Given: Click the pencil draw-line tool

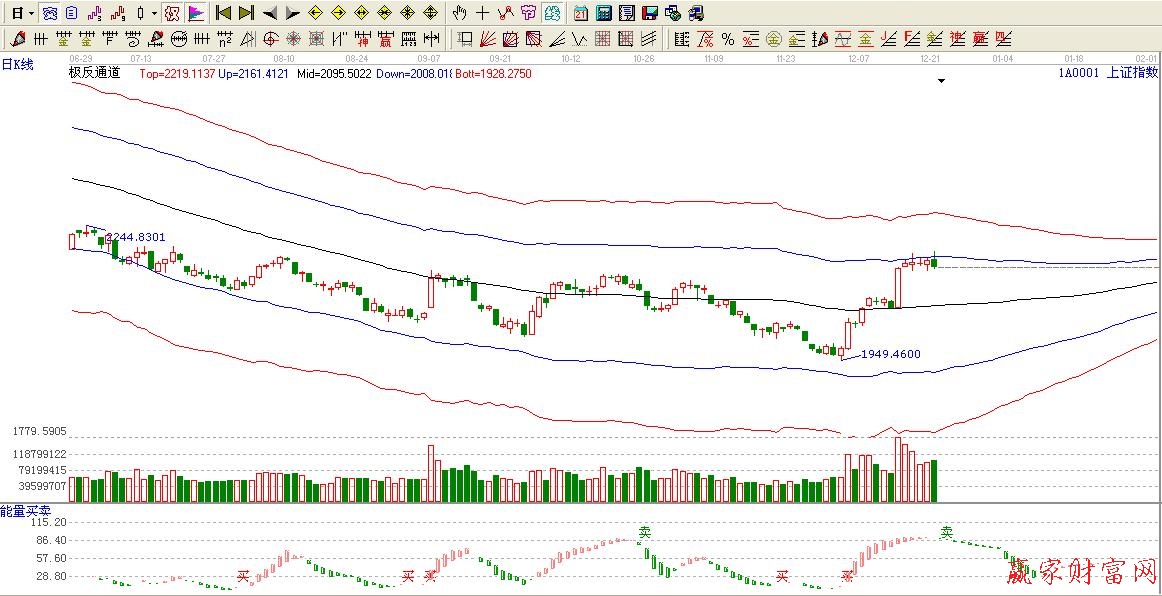Looking at the screenshot, I should pyautogui.click(x=17, y=39).
